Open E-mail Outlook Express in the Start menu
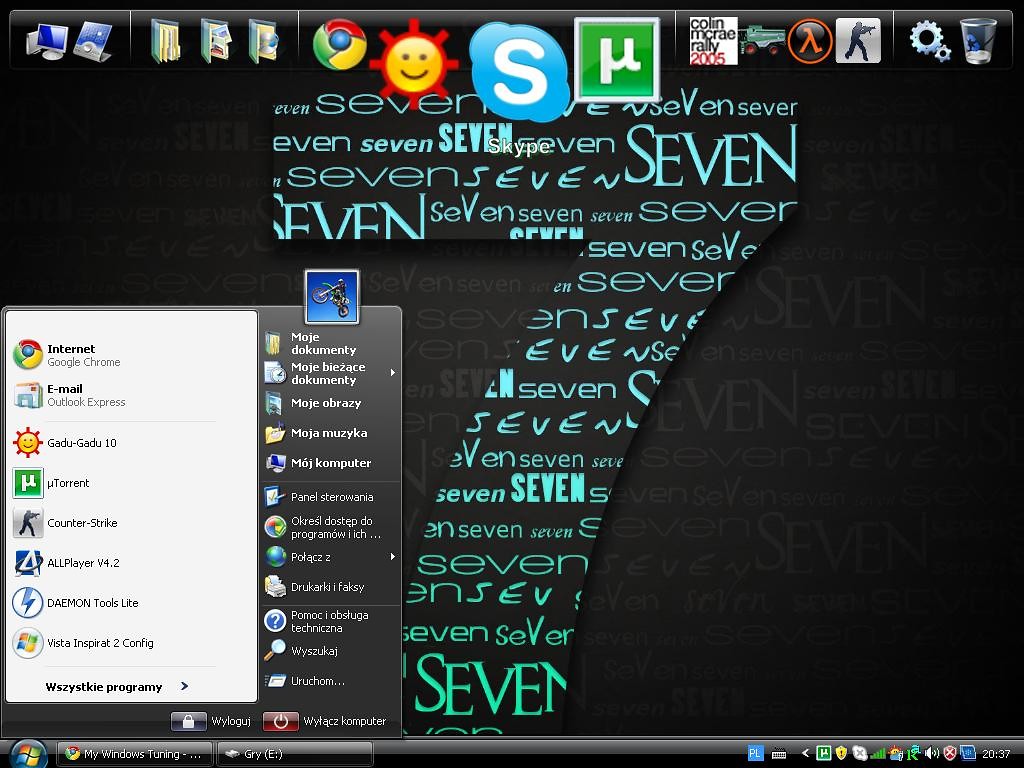Image resolution: width=1024 pixels, height=768 pixels. (131, 395)
